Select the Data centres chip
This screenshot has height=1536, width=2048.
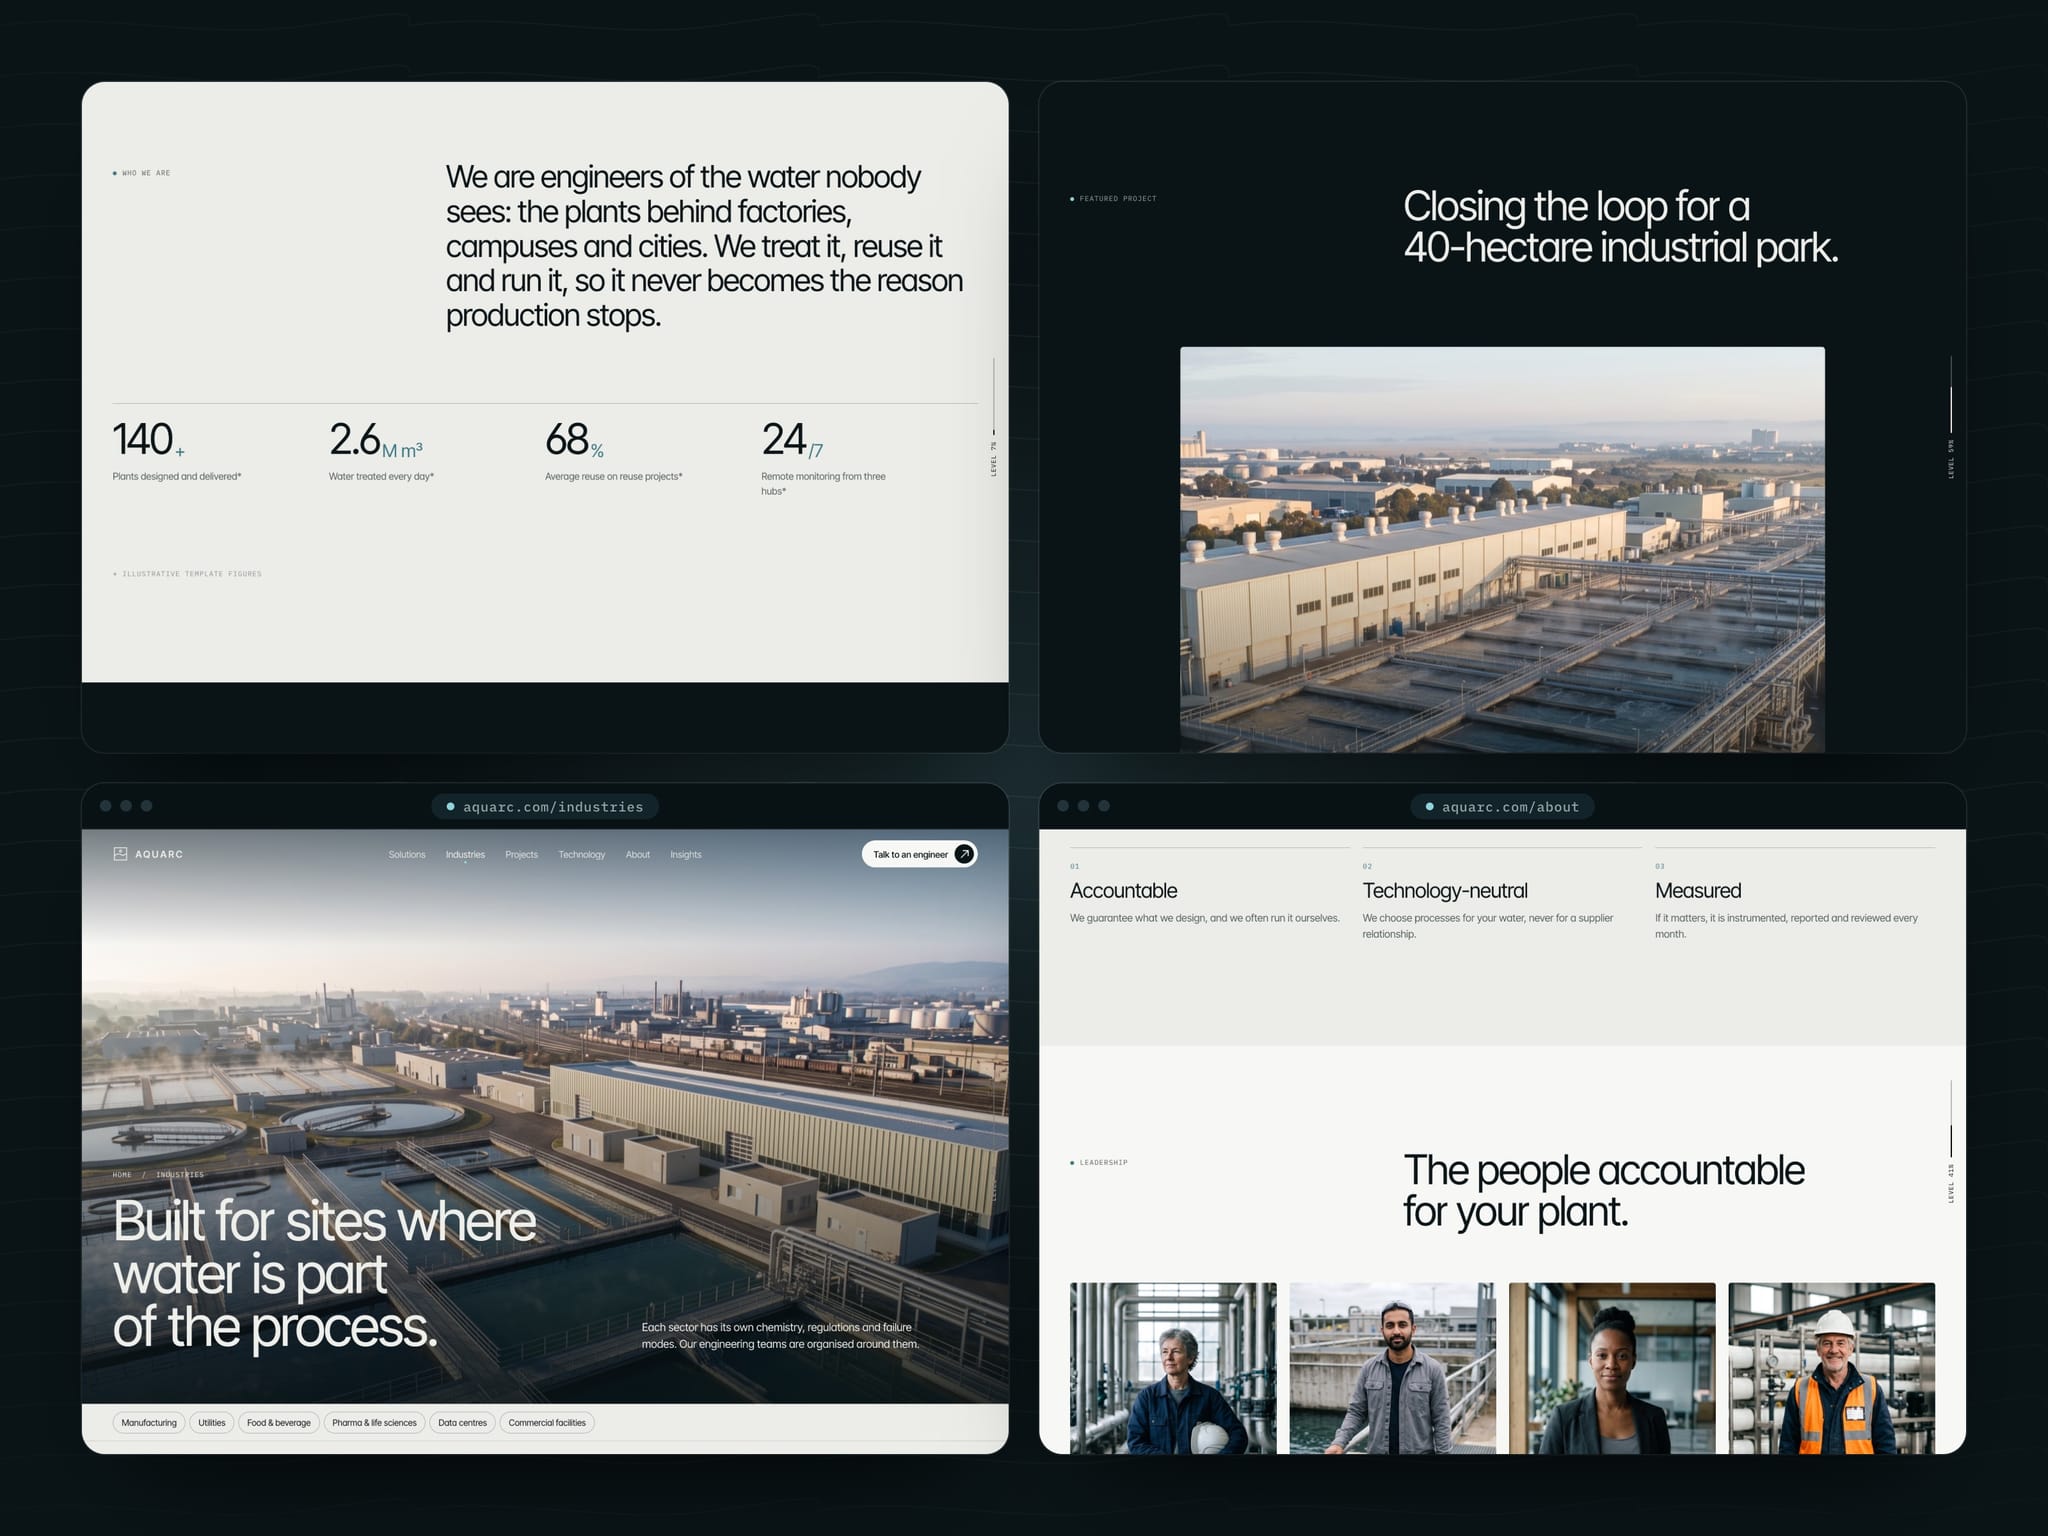pyautogui.click(x=463, y=1423)
